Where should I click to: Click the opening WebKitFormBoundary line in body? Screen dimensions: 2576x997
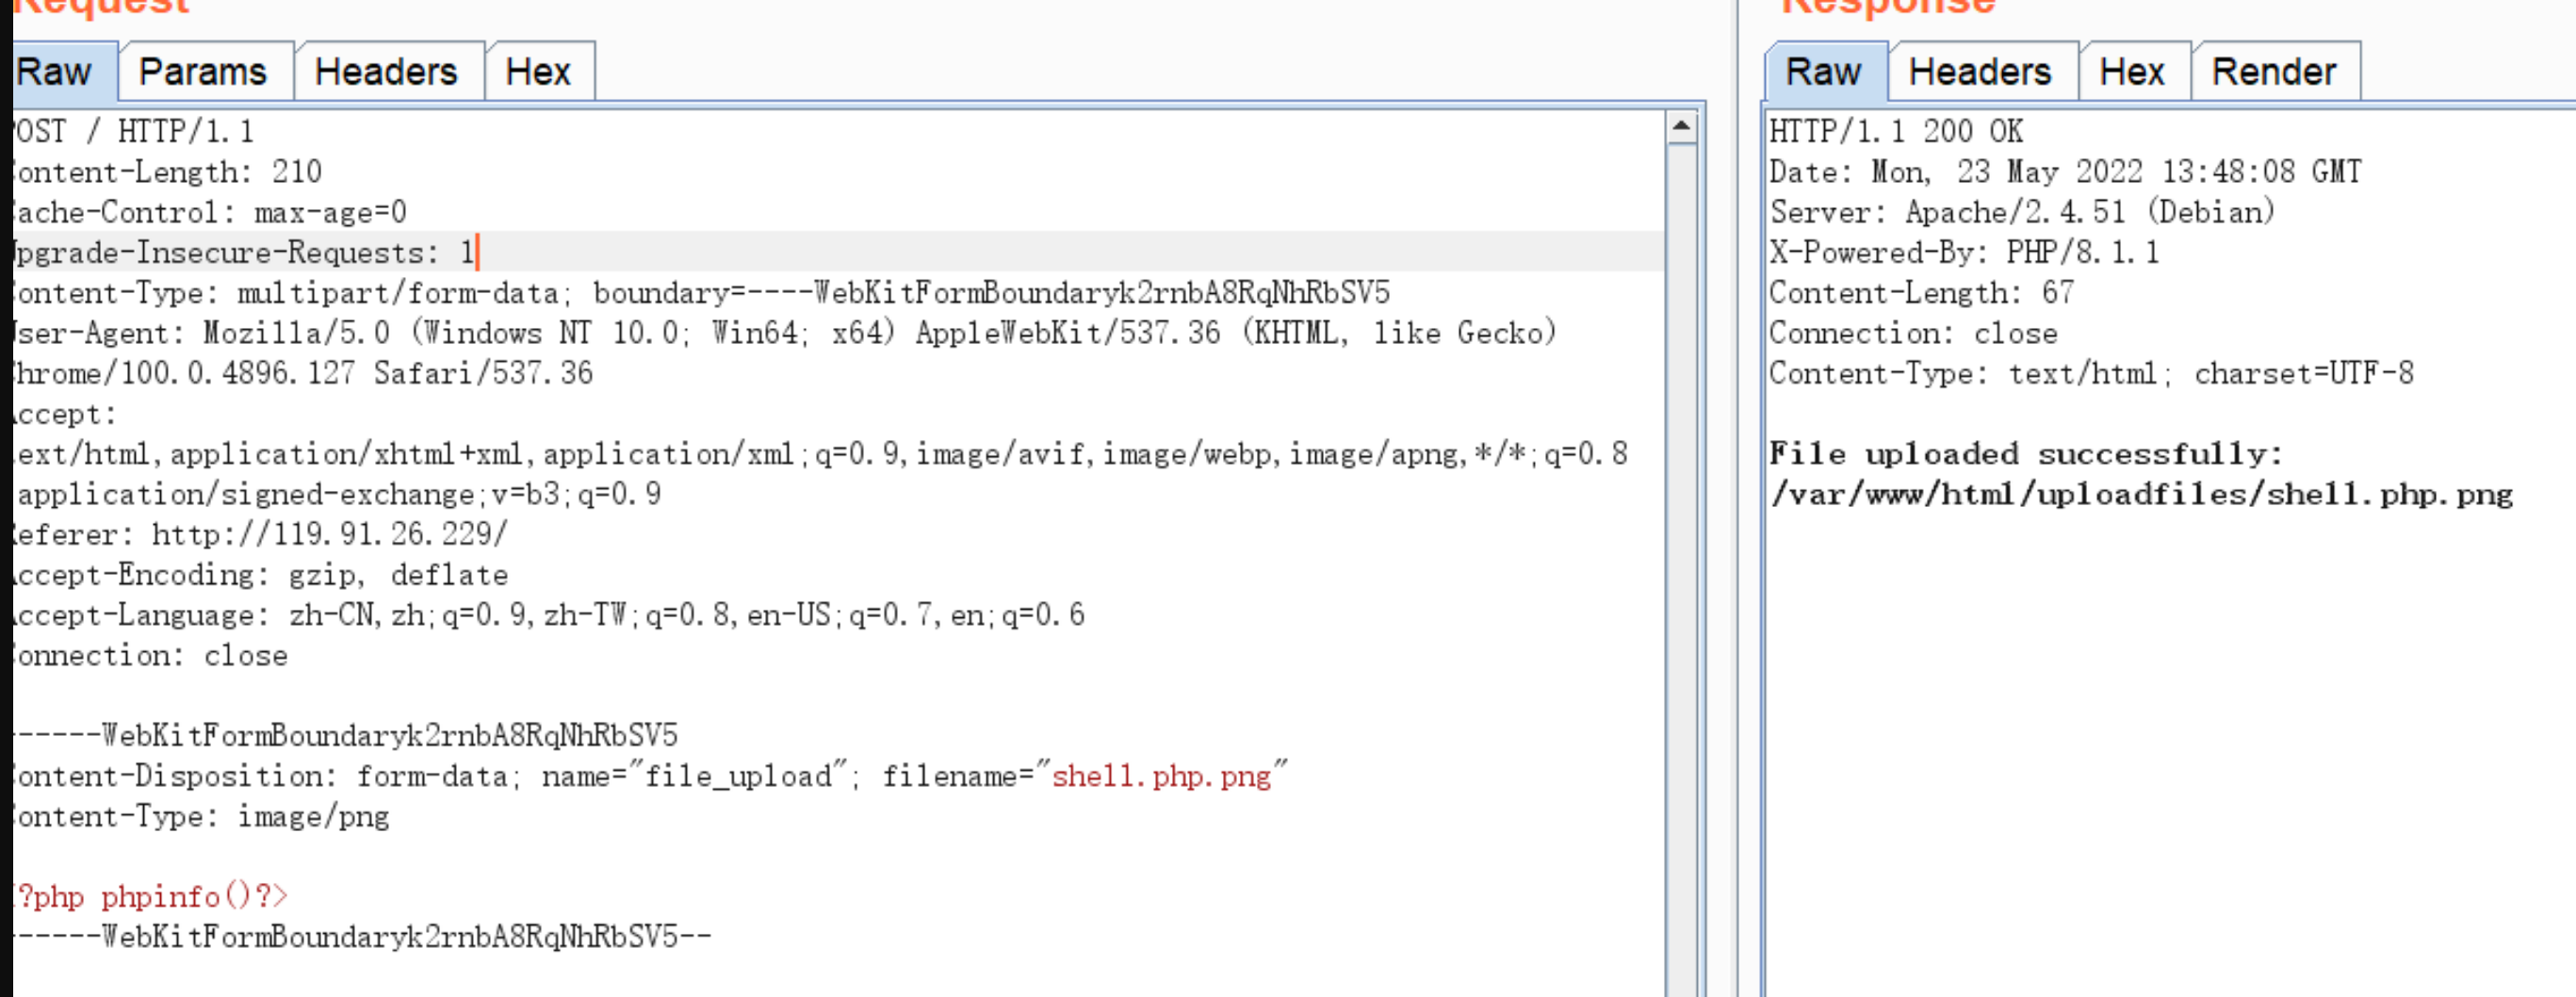click(x=346, y=736)
